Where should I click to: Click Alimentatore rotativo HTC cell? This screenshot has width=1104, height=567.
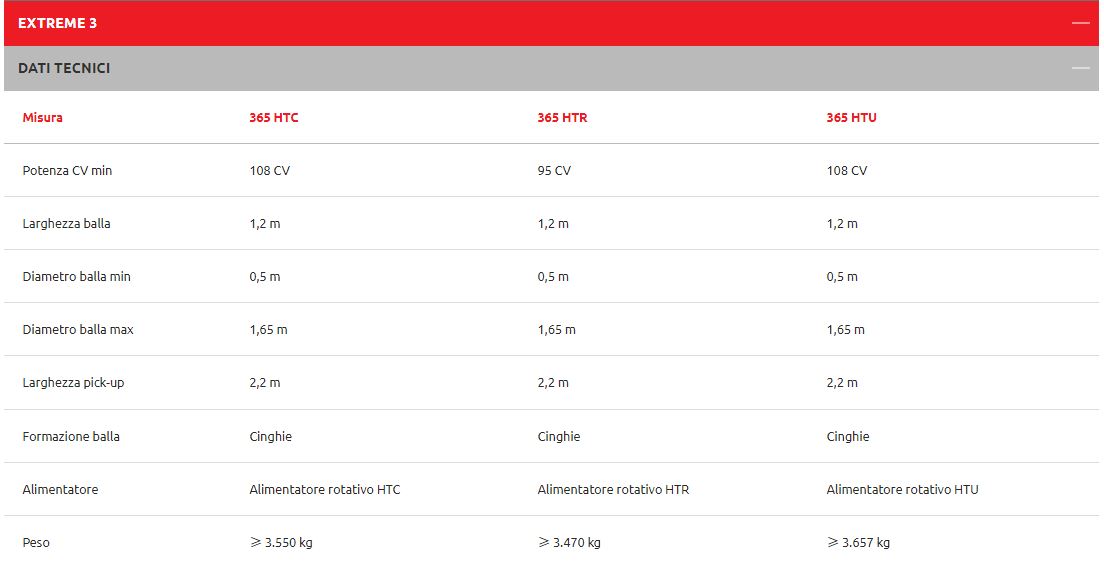(325, 490)
